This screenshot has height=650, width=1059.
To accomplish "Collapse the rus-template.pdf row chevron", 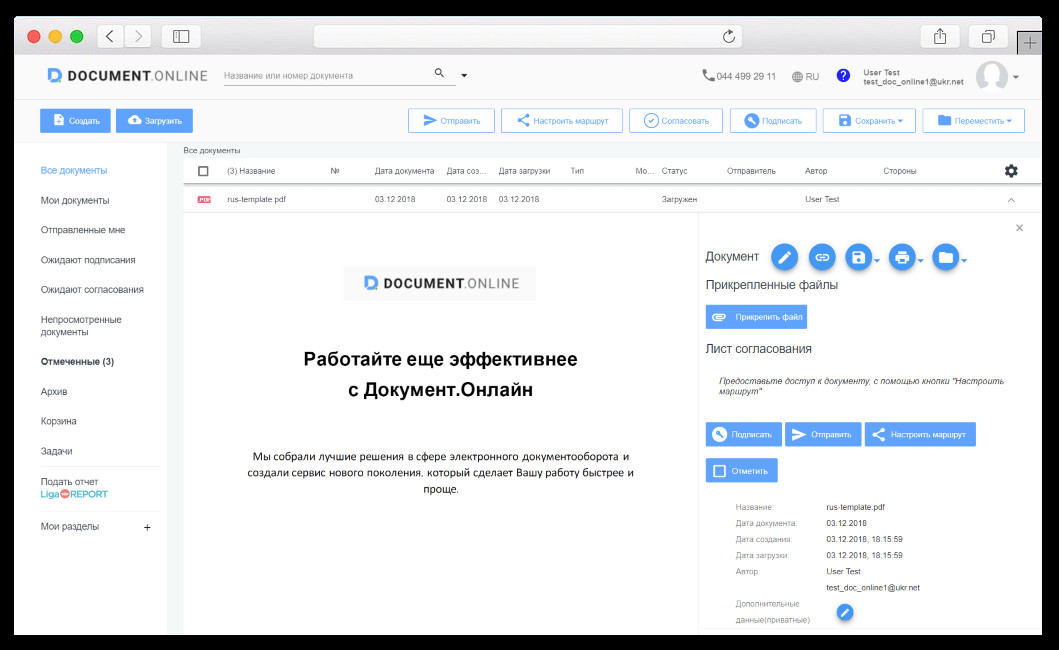I will [x=1011, y=199].
